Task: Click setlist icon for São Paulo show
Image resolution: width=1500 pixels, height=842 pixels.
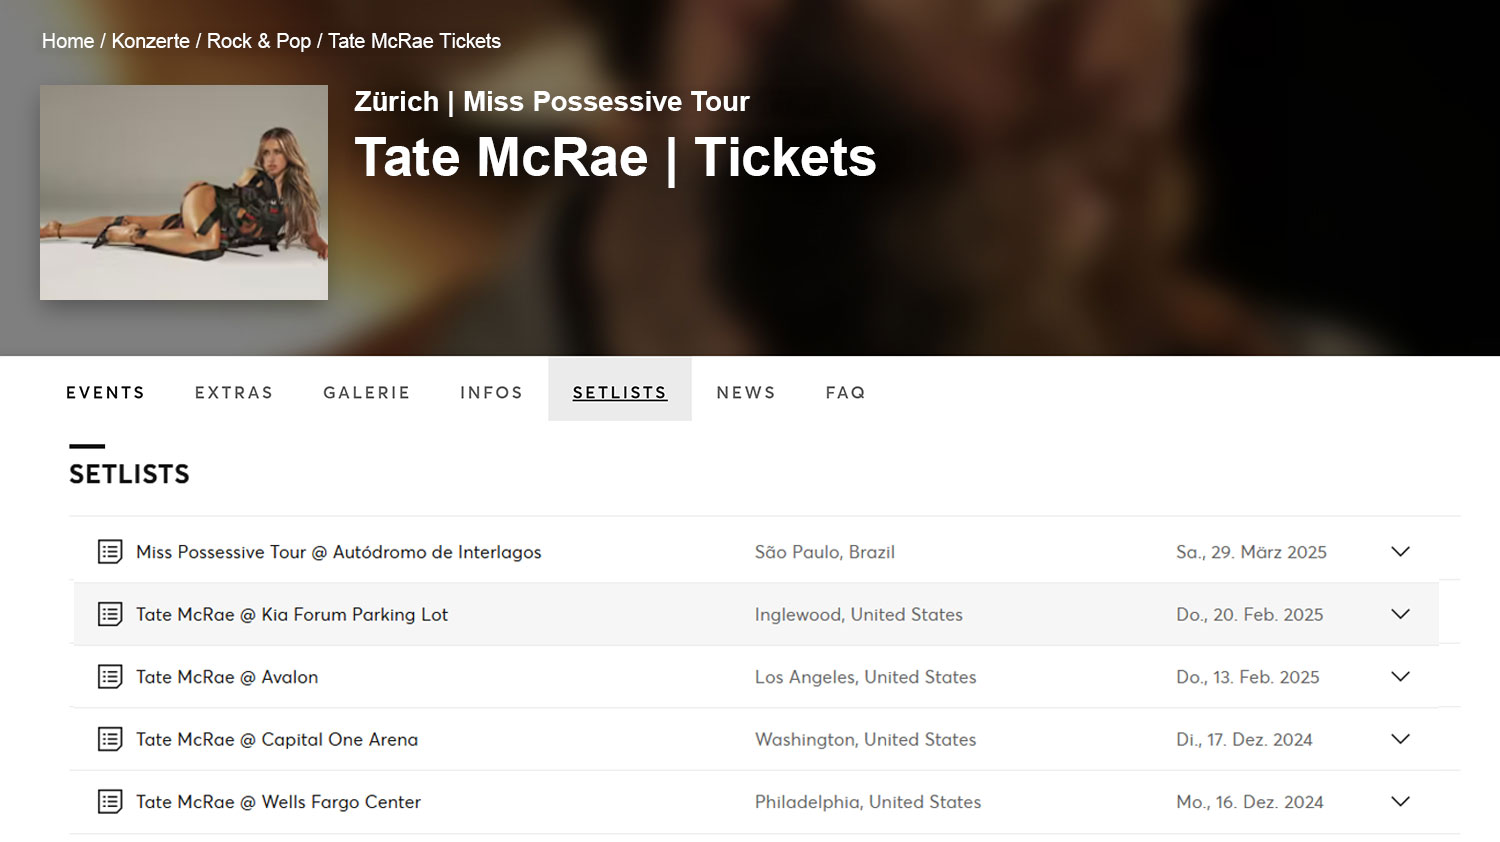Action: click(110, 551)
